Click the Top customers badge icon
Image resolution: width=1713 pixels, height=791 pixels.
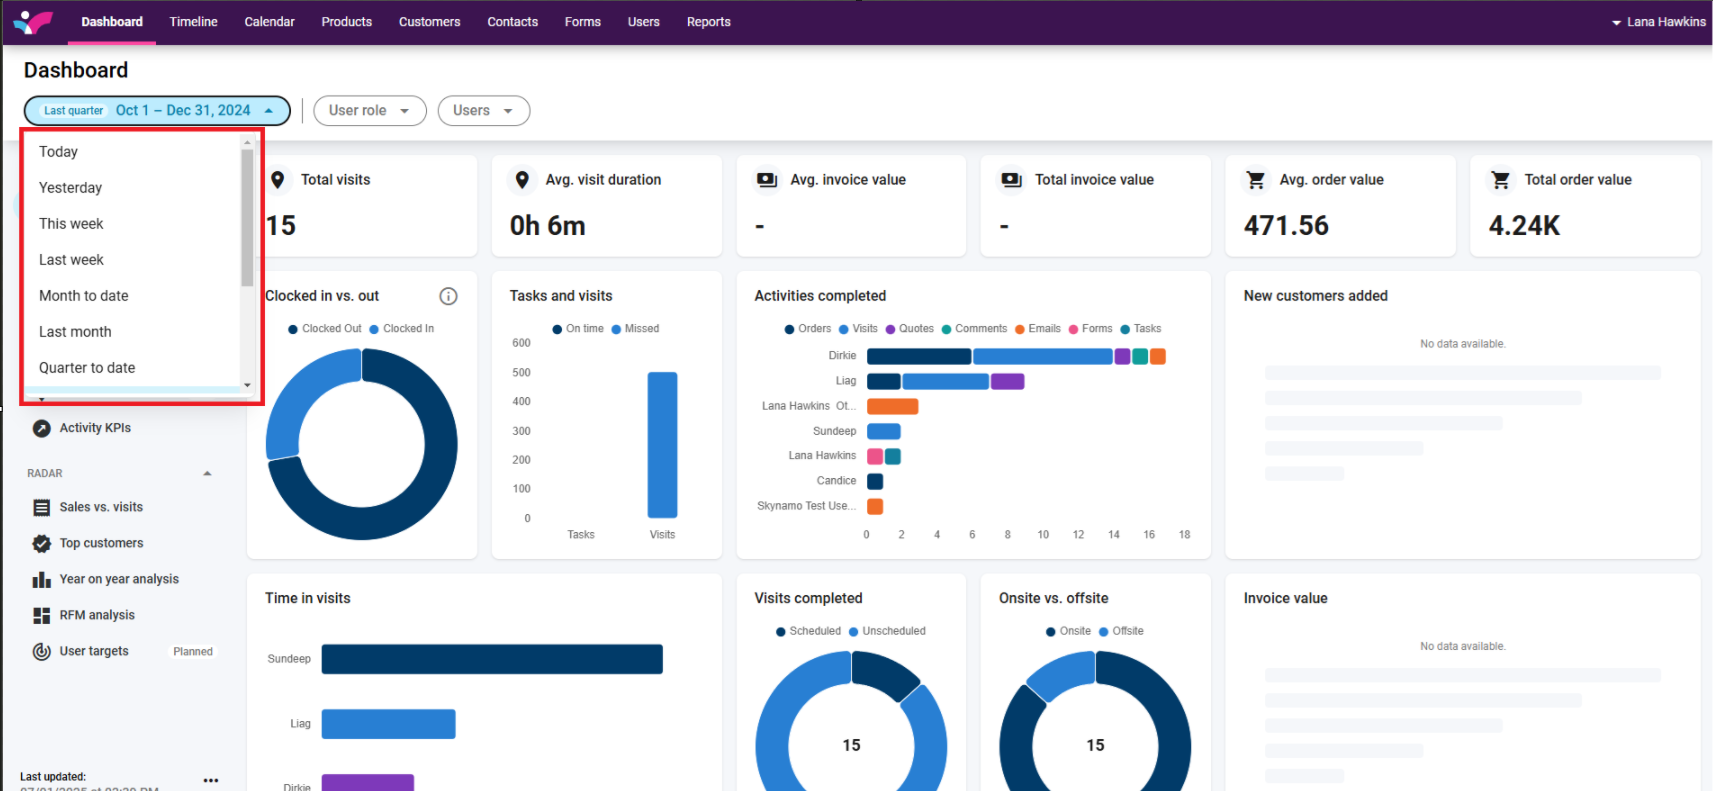41,544
